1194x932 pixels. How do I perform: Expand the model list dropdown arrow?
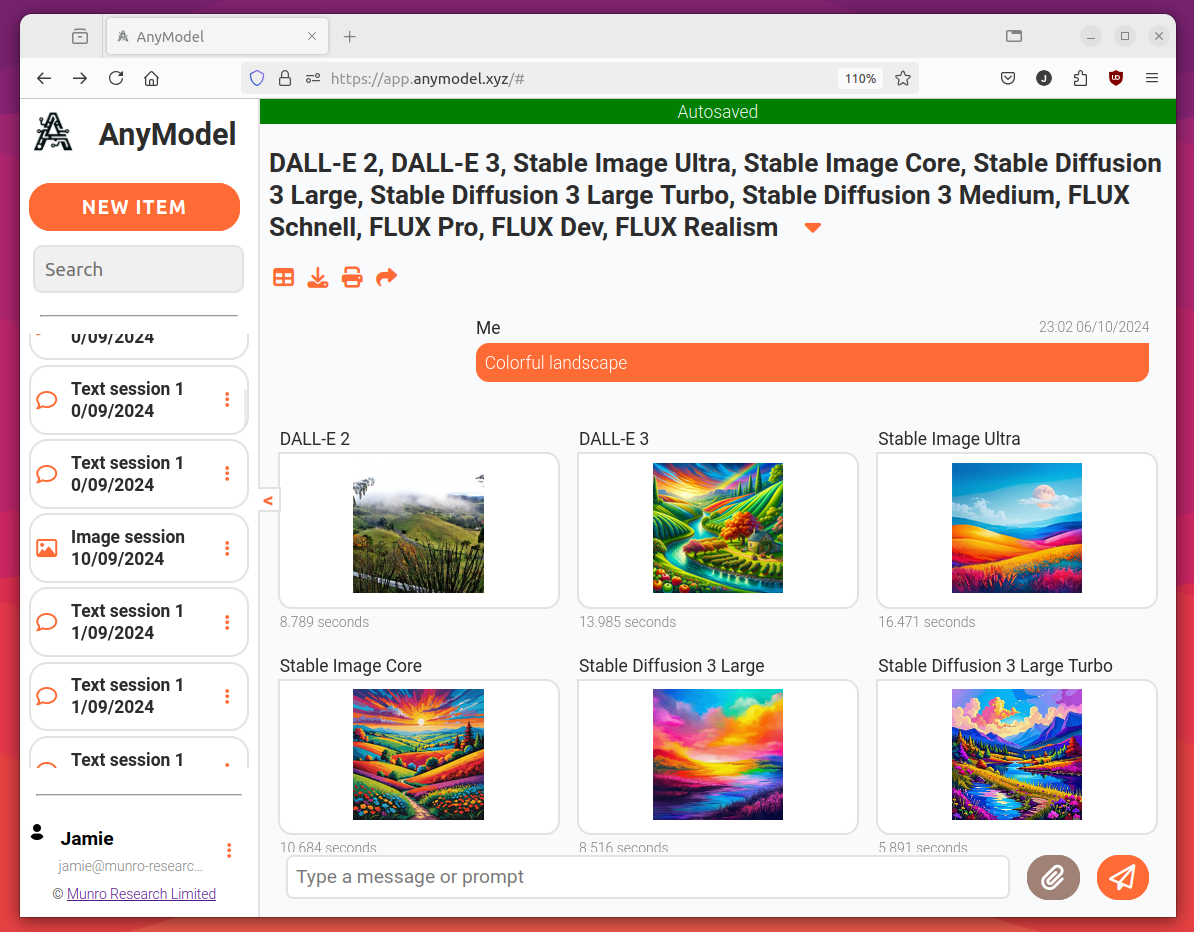(x=812, y=228)
